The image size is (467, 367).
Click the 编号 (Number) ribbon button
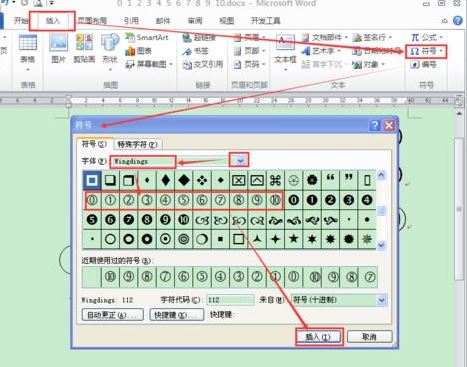(x=423, y=64)
